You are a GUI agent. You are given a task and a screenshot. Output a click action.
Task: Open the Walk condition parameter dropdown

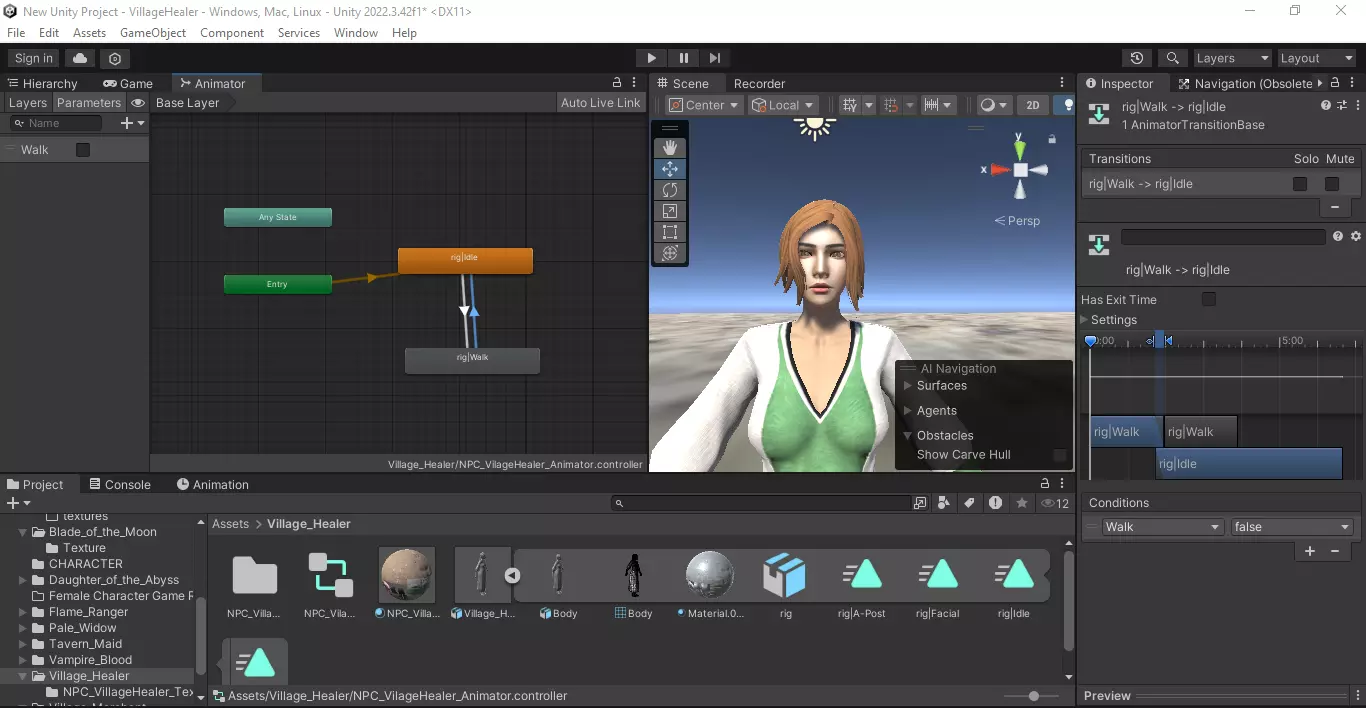pos(1162,527)
